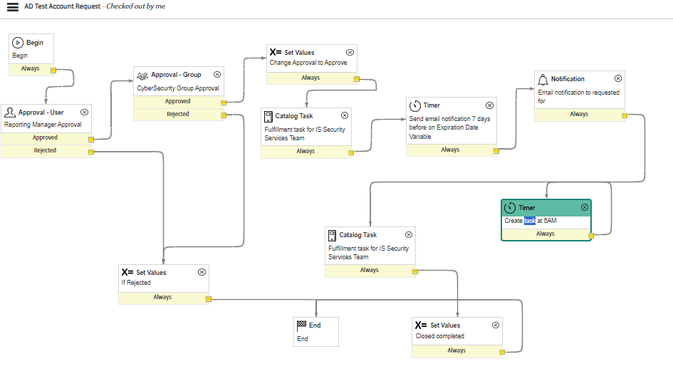Select the Approval - User person icon
This screenshot has height=386, width=673.
click(x=10, y=112)
